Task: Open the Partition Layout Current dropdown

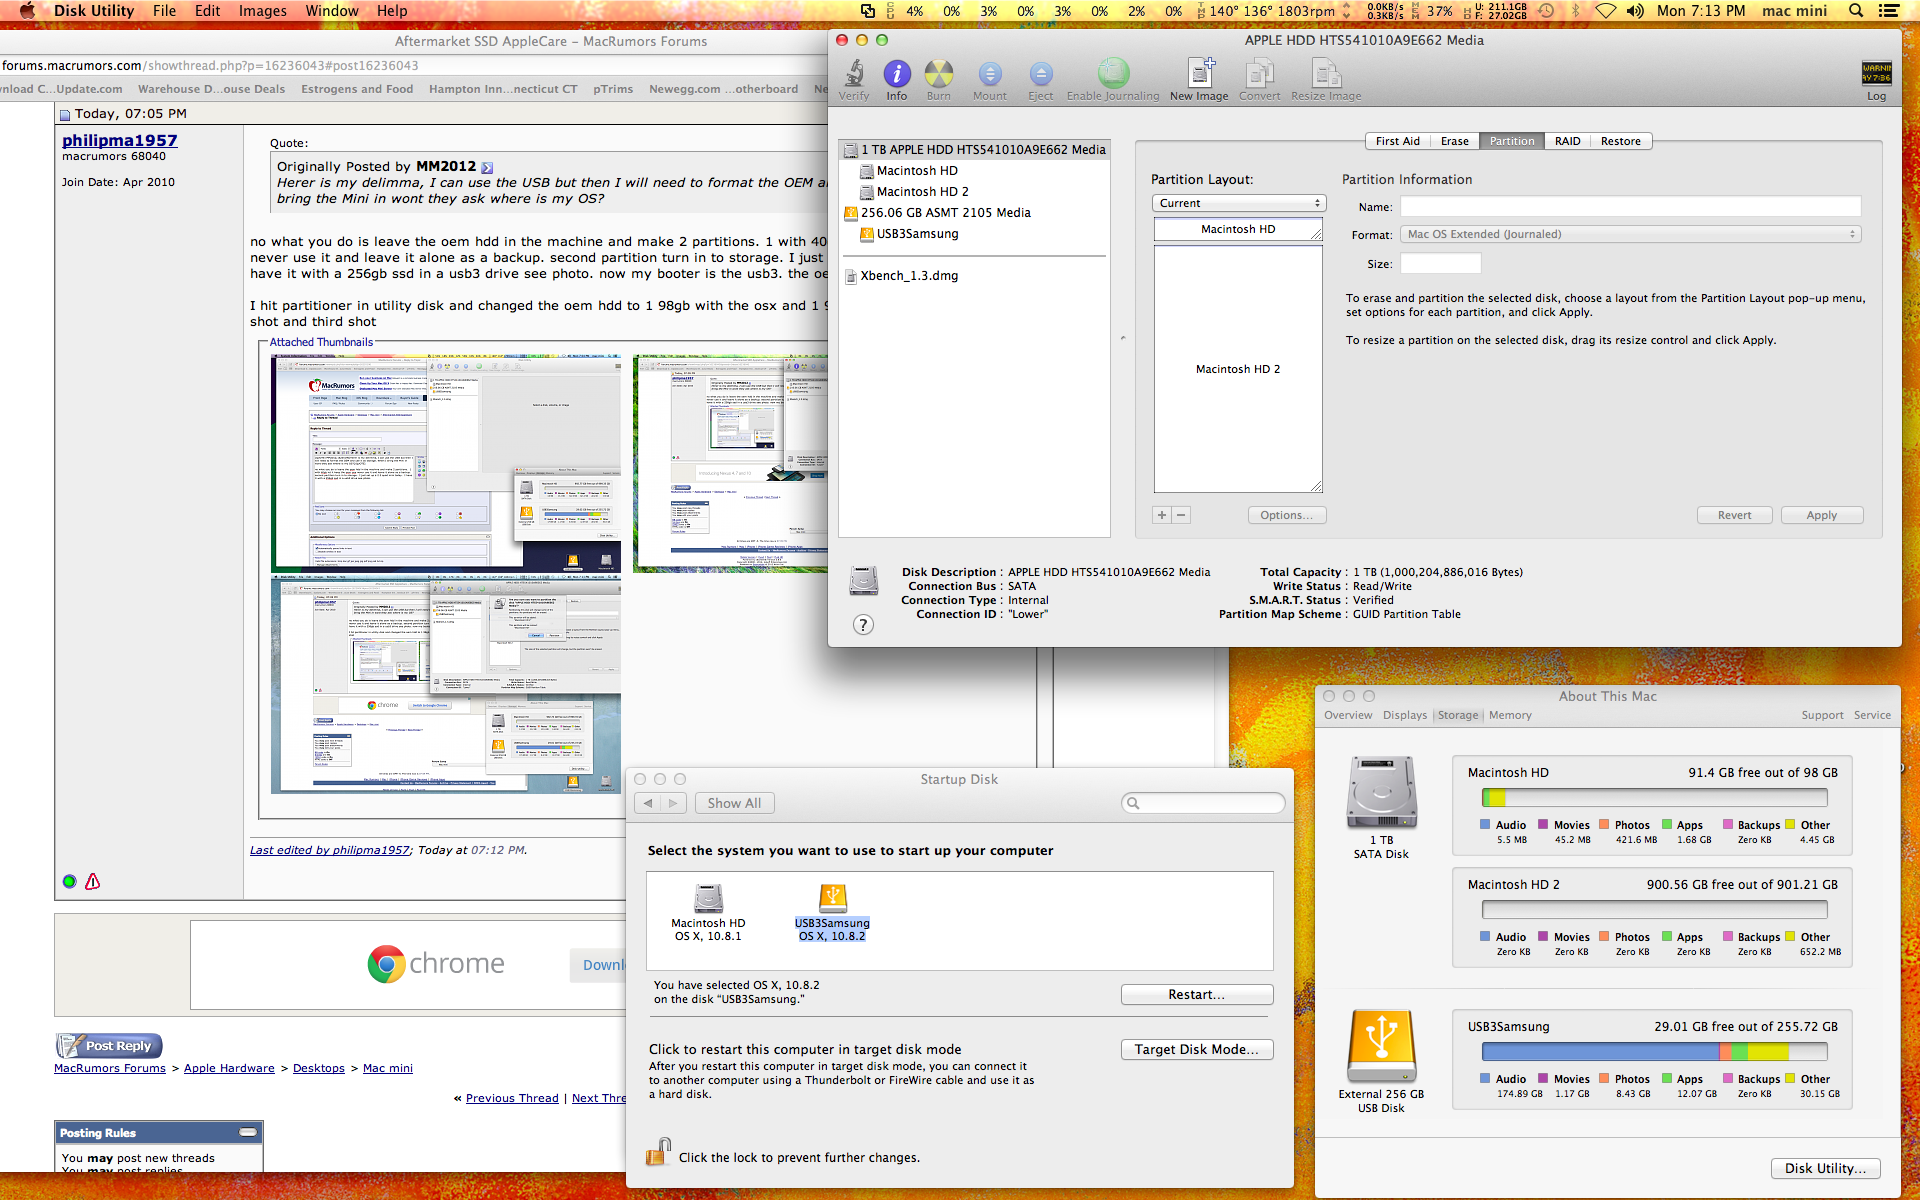Action: click(x=1239, y=203)
